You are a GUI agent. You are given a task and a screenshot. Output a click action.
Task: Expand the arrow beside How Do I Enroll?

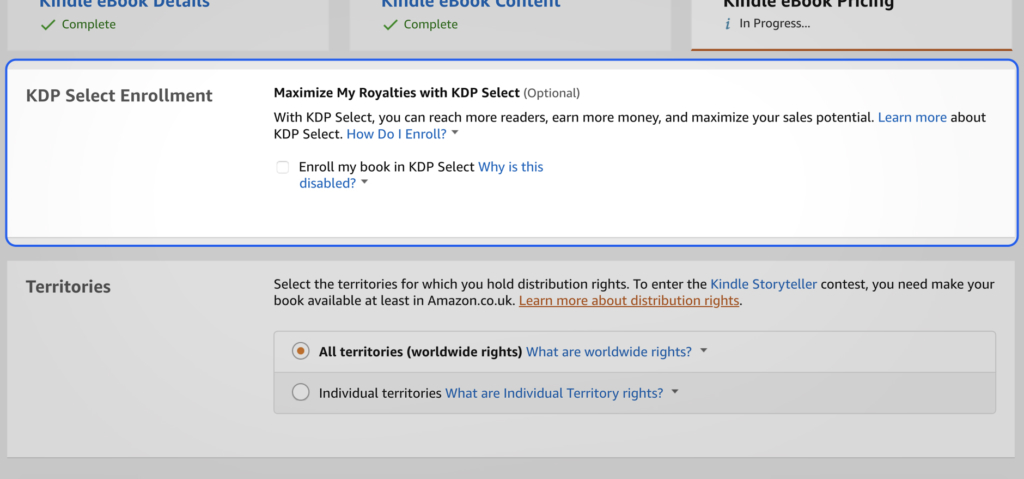pyautogui.click(x=455, y=133)
